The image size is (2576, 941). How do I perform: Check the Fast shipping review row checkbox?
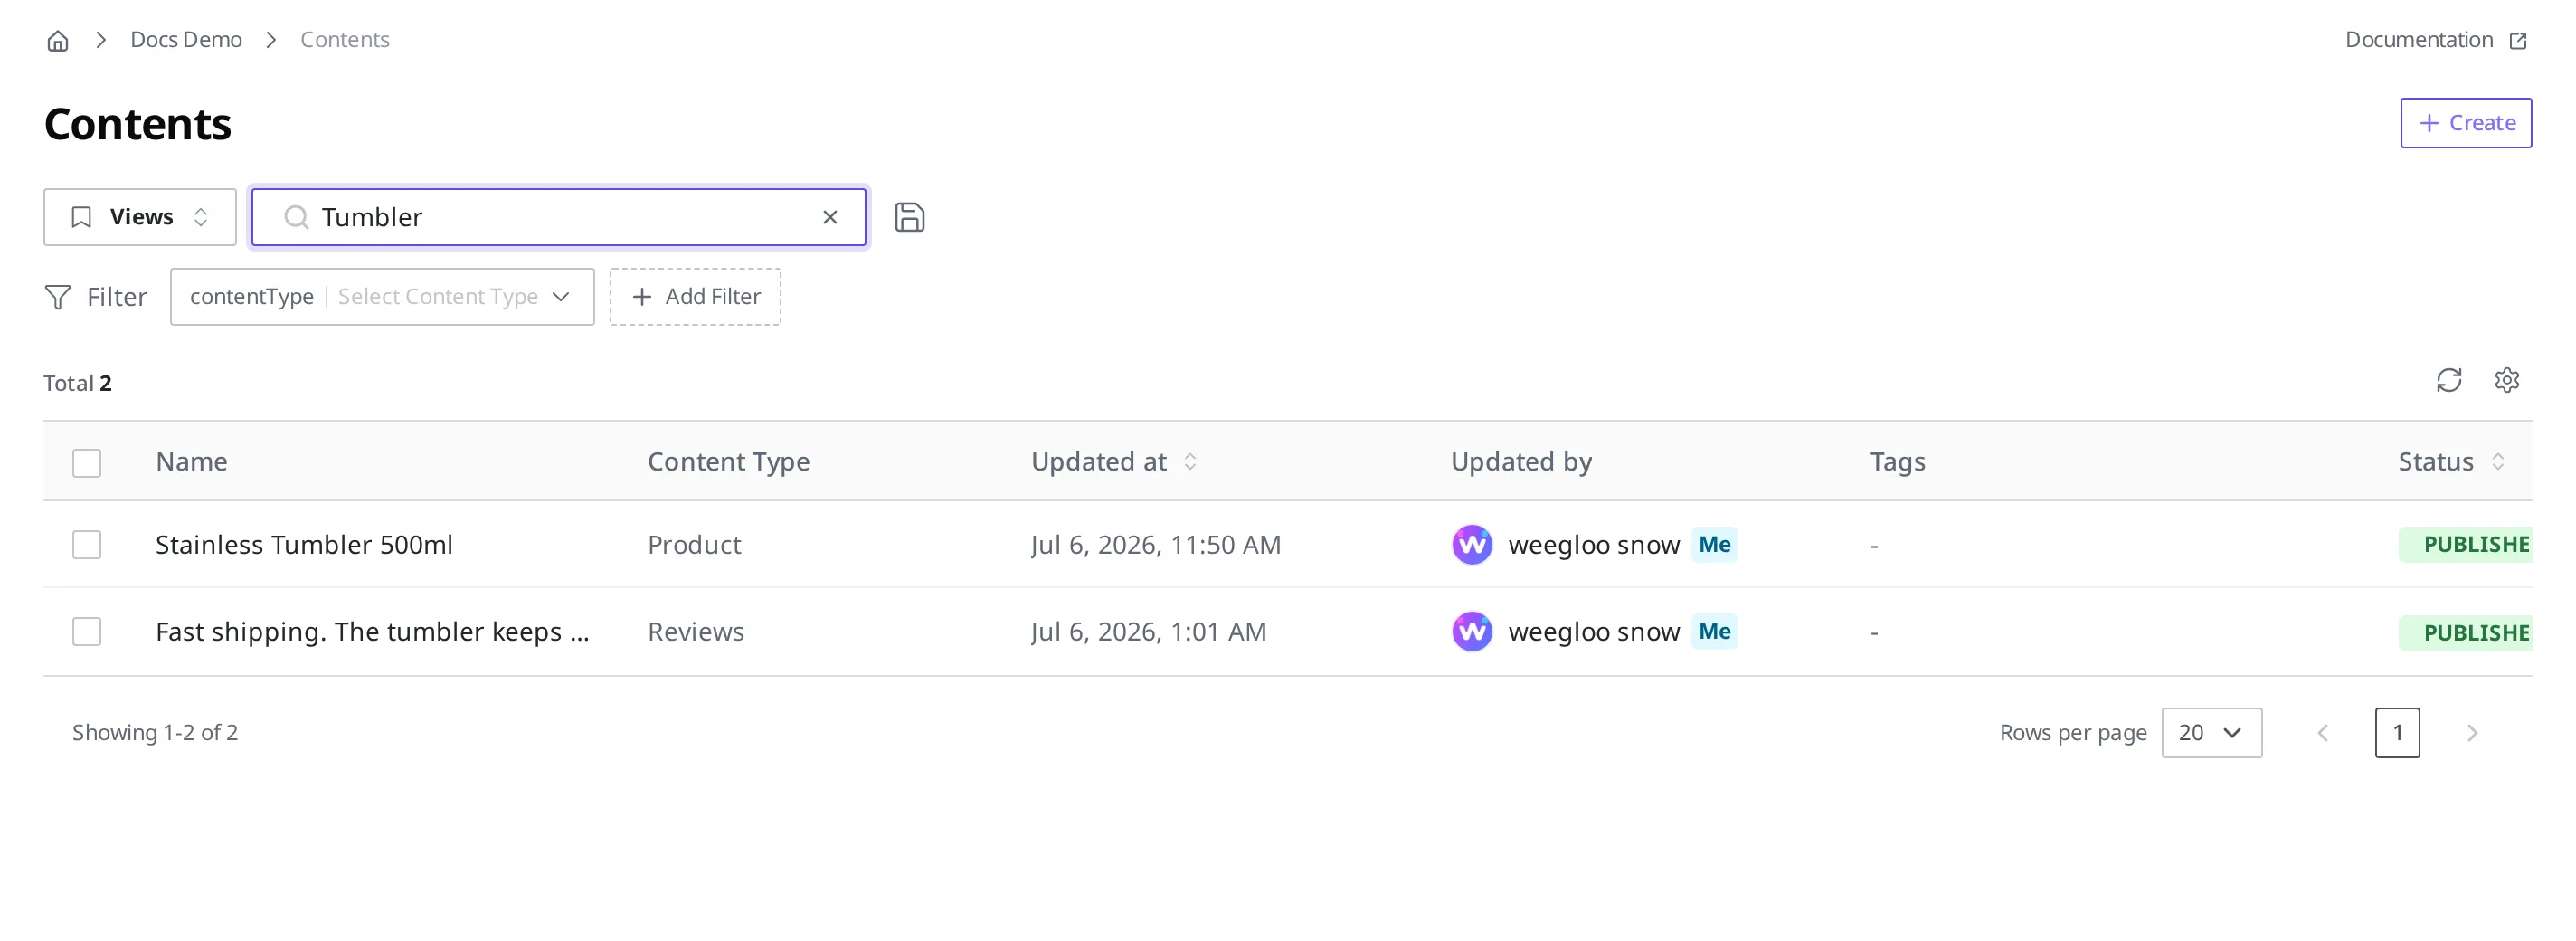click(87, 632)
